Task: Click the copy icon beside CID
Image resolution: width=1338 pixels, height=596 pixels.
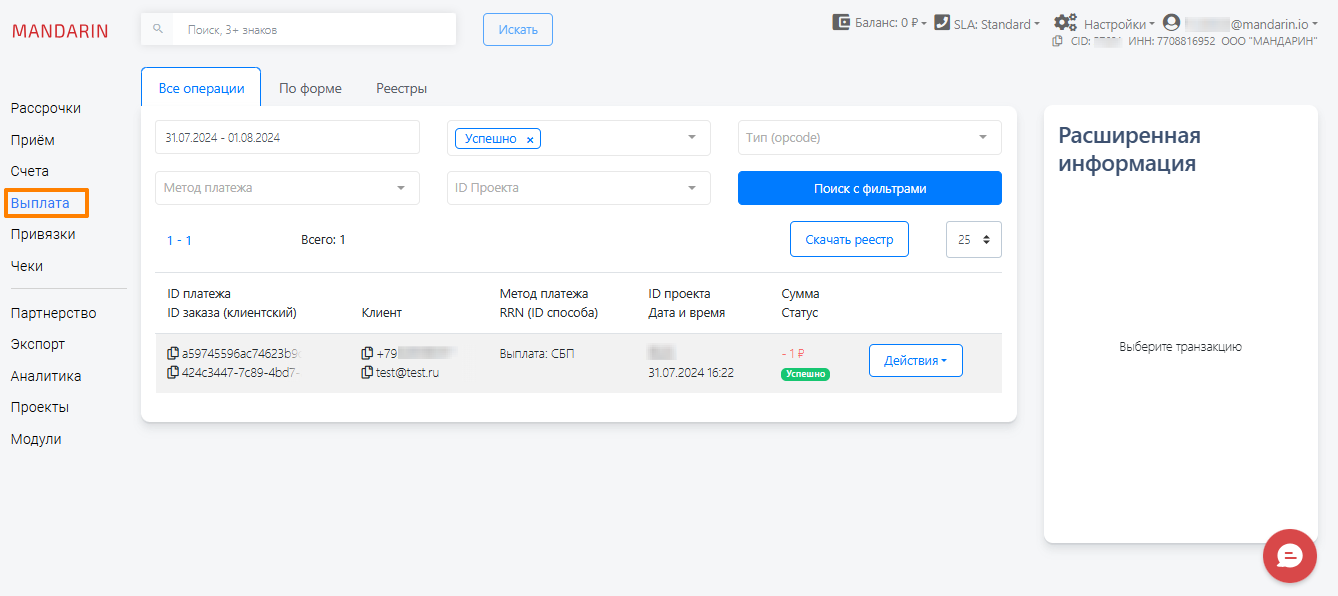Action: (x=1057, y=42)
